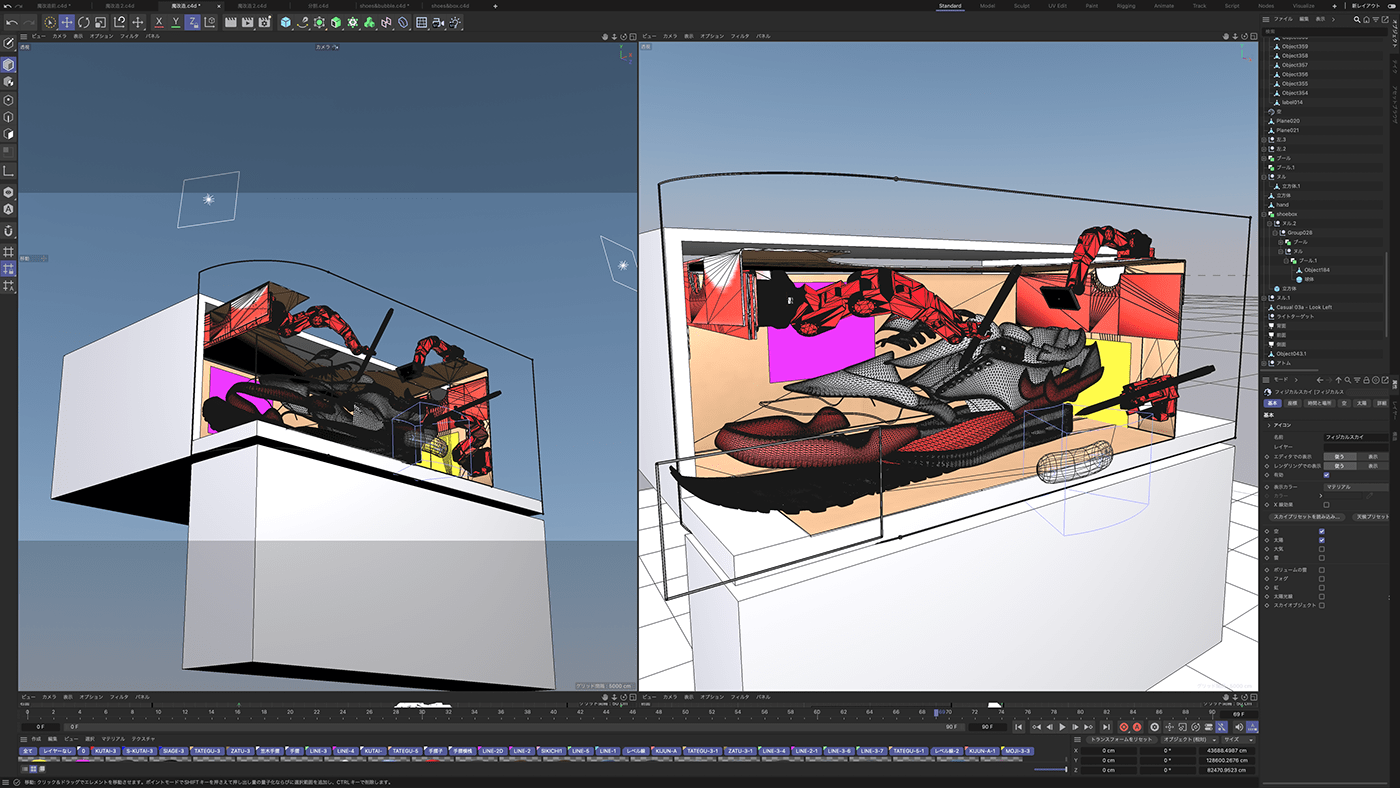Open the 表示カラー dropdown
The height and width of the screenshot is (788, 1400).
coord(1356,487)
